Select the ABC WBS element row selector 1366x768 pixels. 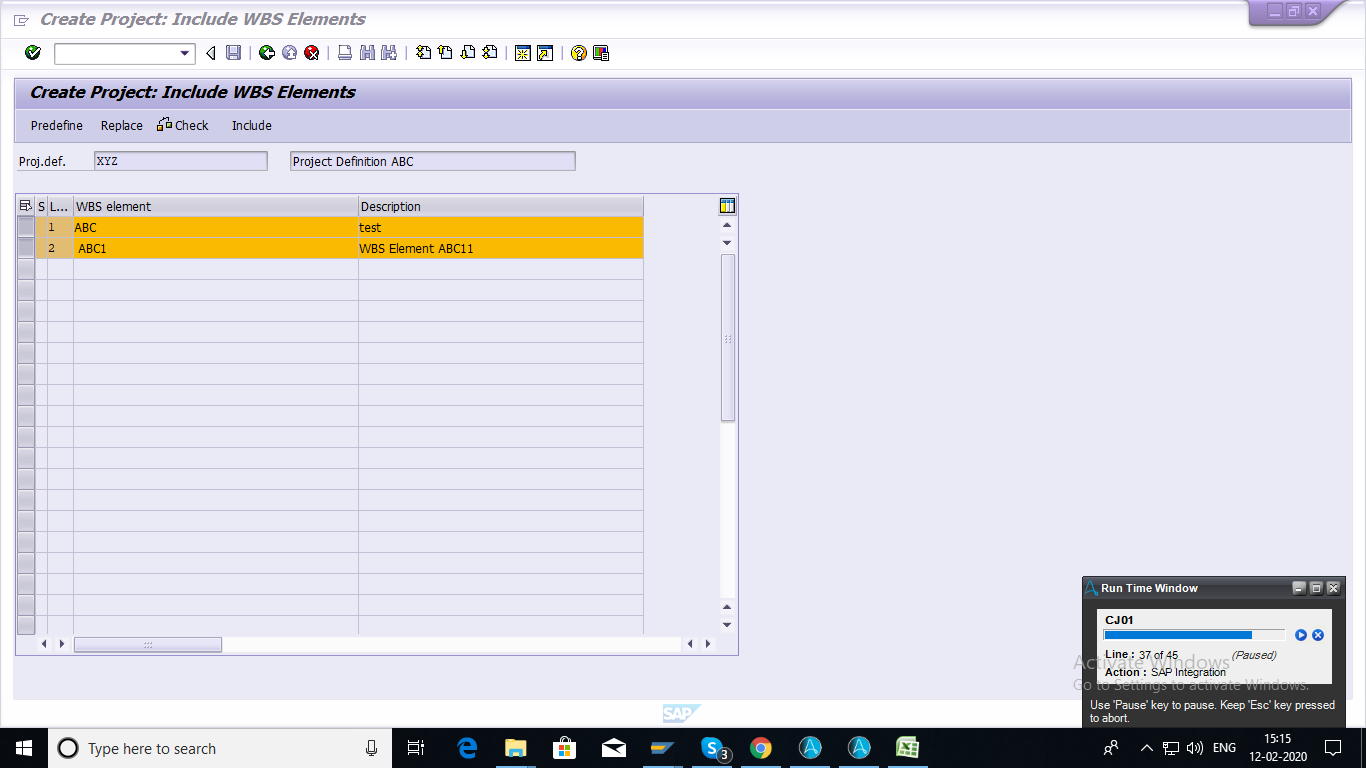[x=26, y=228]
